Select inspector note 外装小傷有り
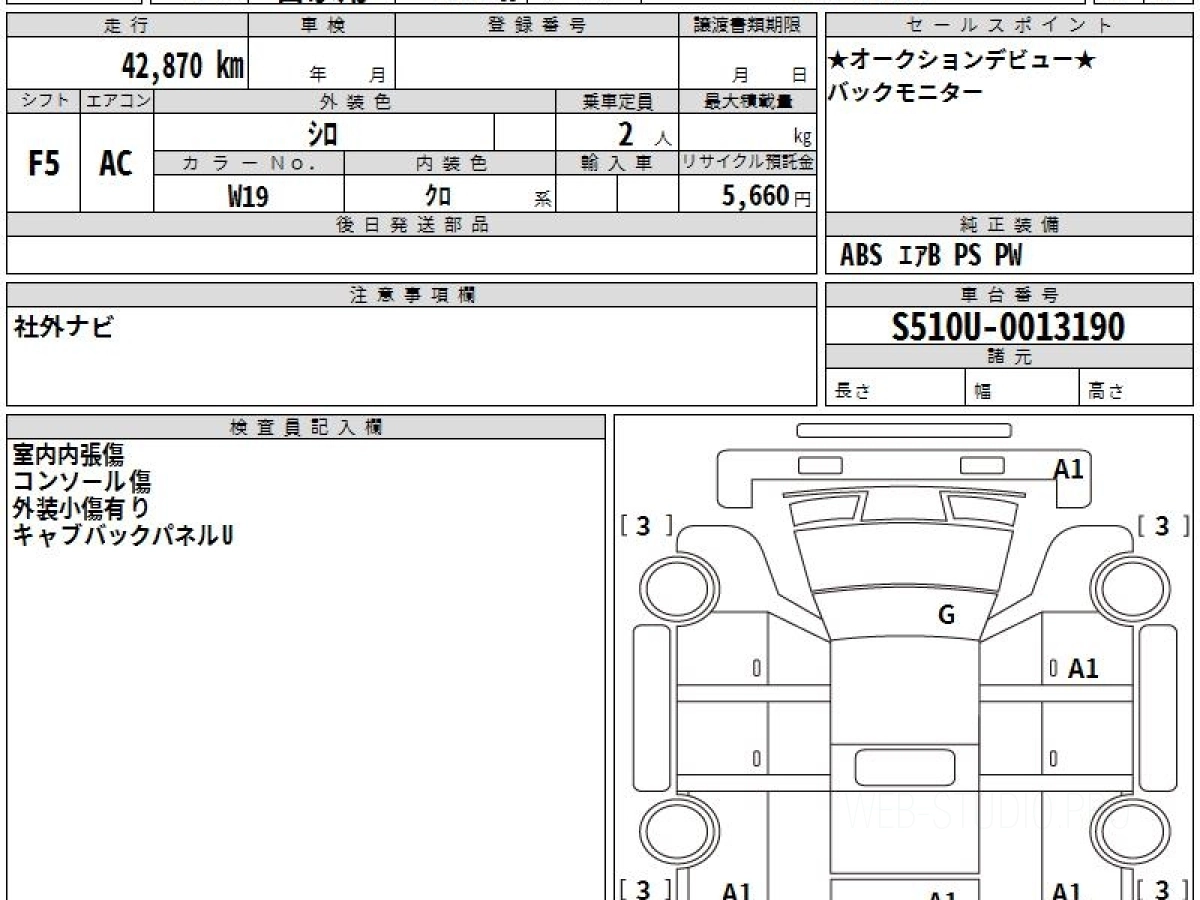This screenshot has height=900, width=1200. point(82,508)
